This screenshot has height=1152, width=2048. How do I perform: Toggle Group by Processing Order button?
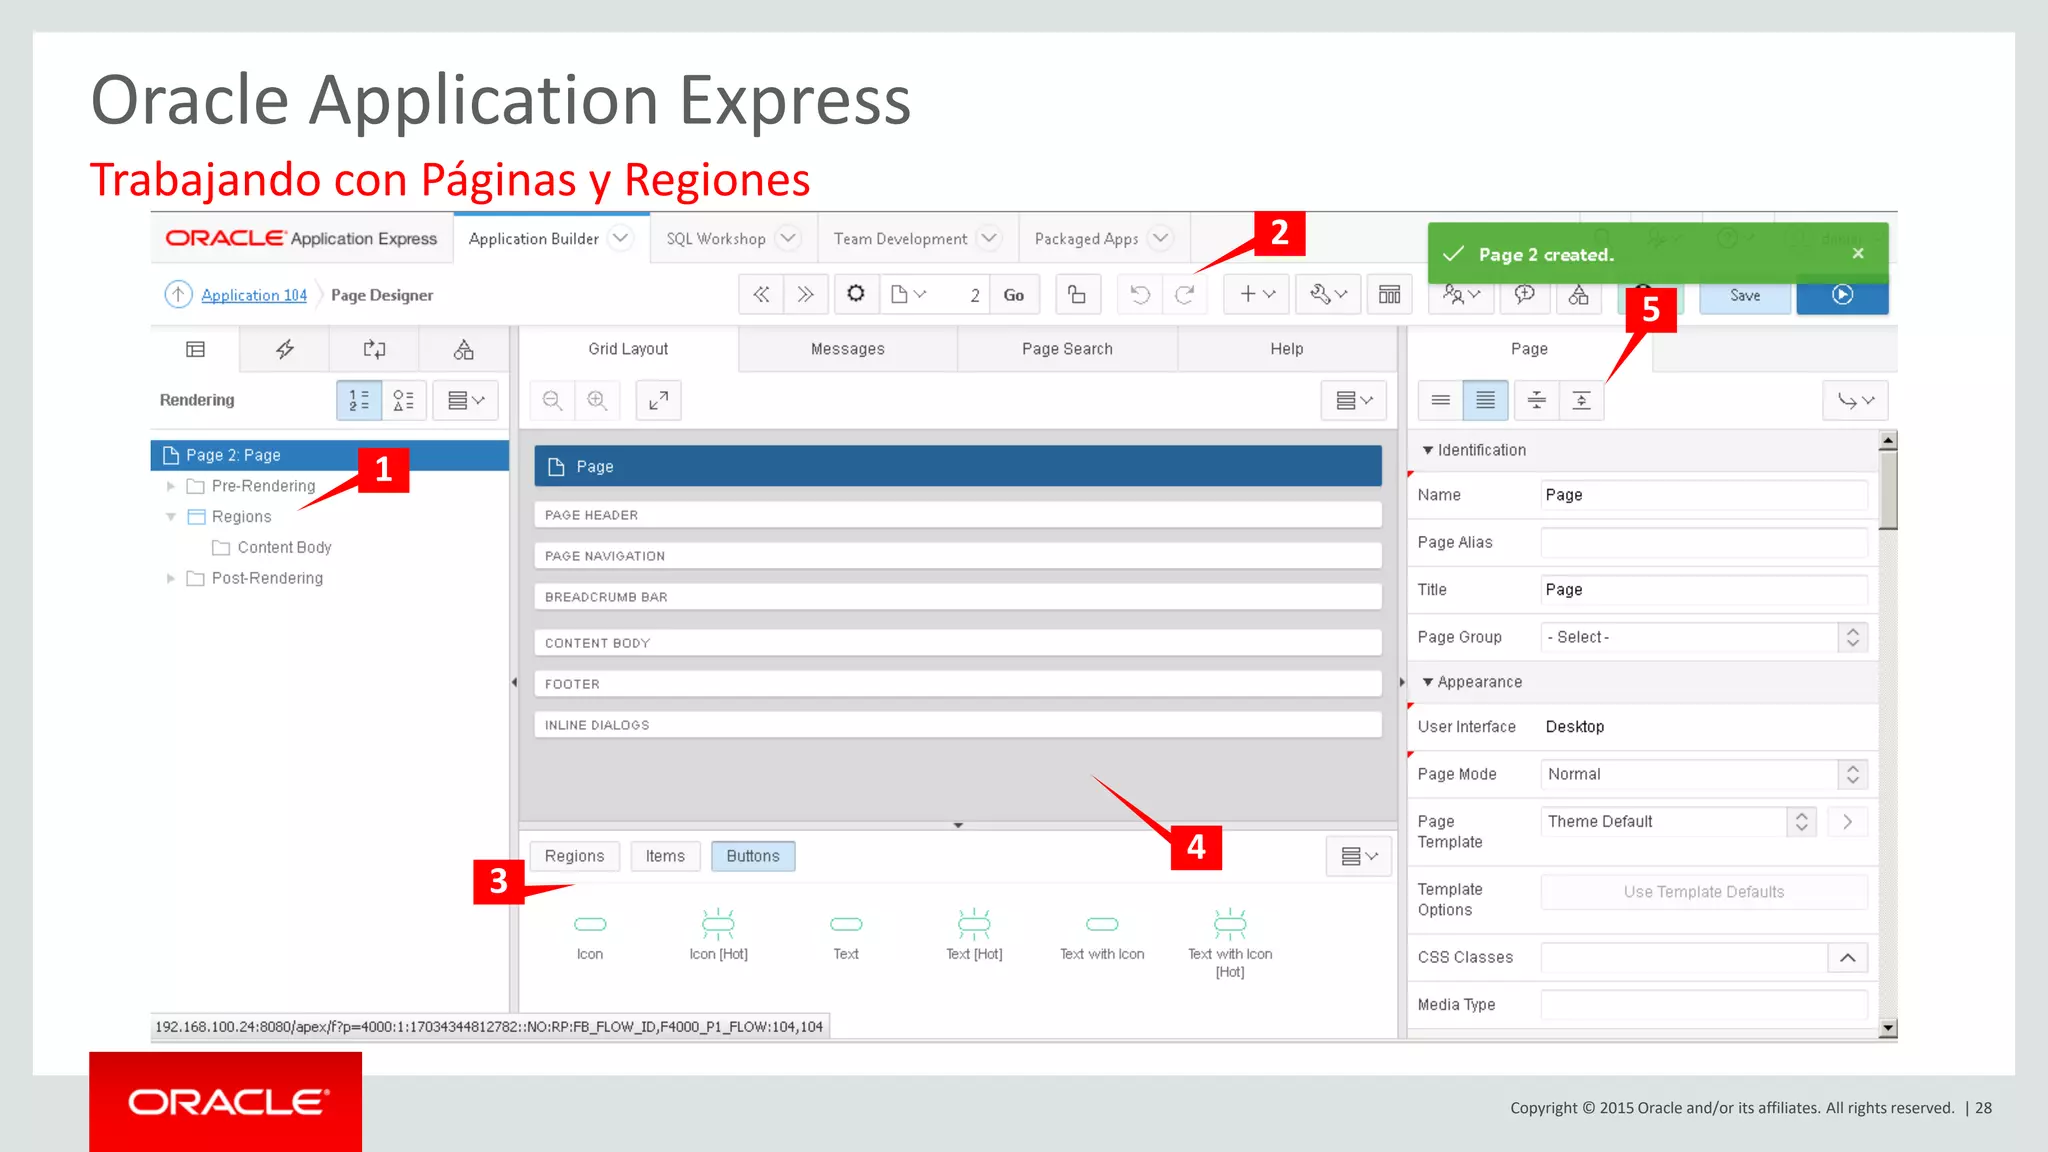pos(359,400)
